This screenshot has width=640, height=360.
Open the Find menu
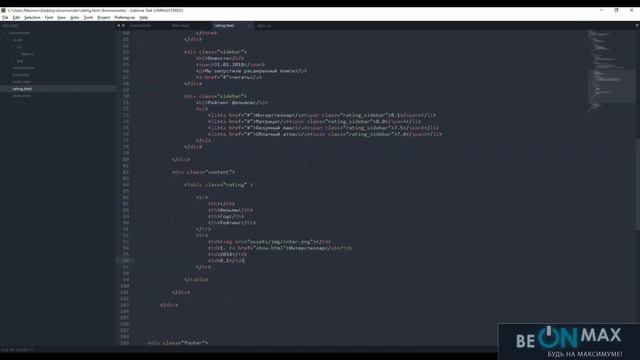point(49,18)
